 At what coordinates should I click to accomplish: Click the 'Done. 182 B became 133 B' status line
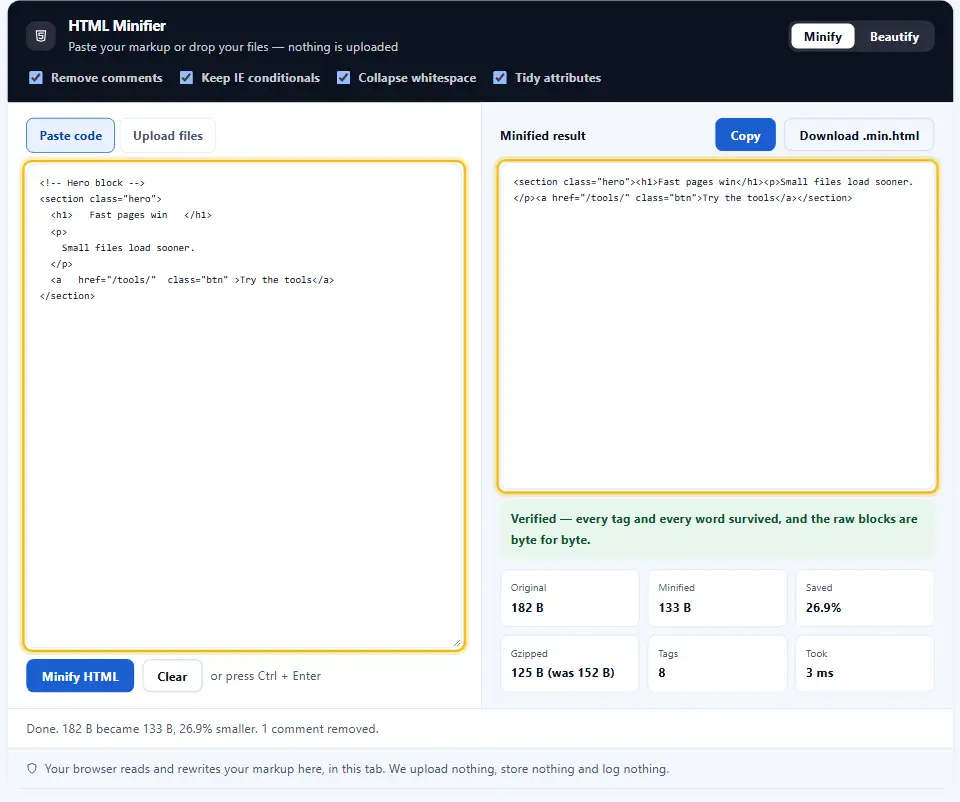pos(203,729)
